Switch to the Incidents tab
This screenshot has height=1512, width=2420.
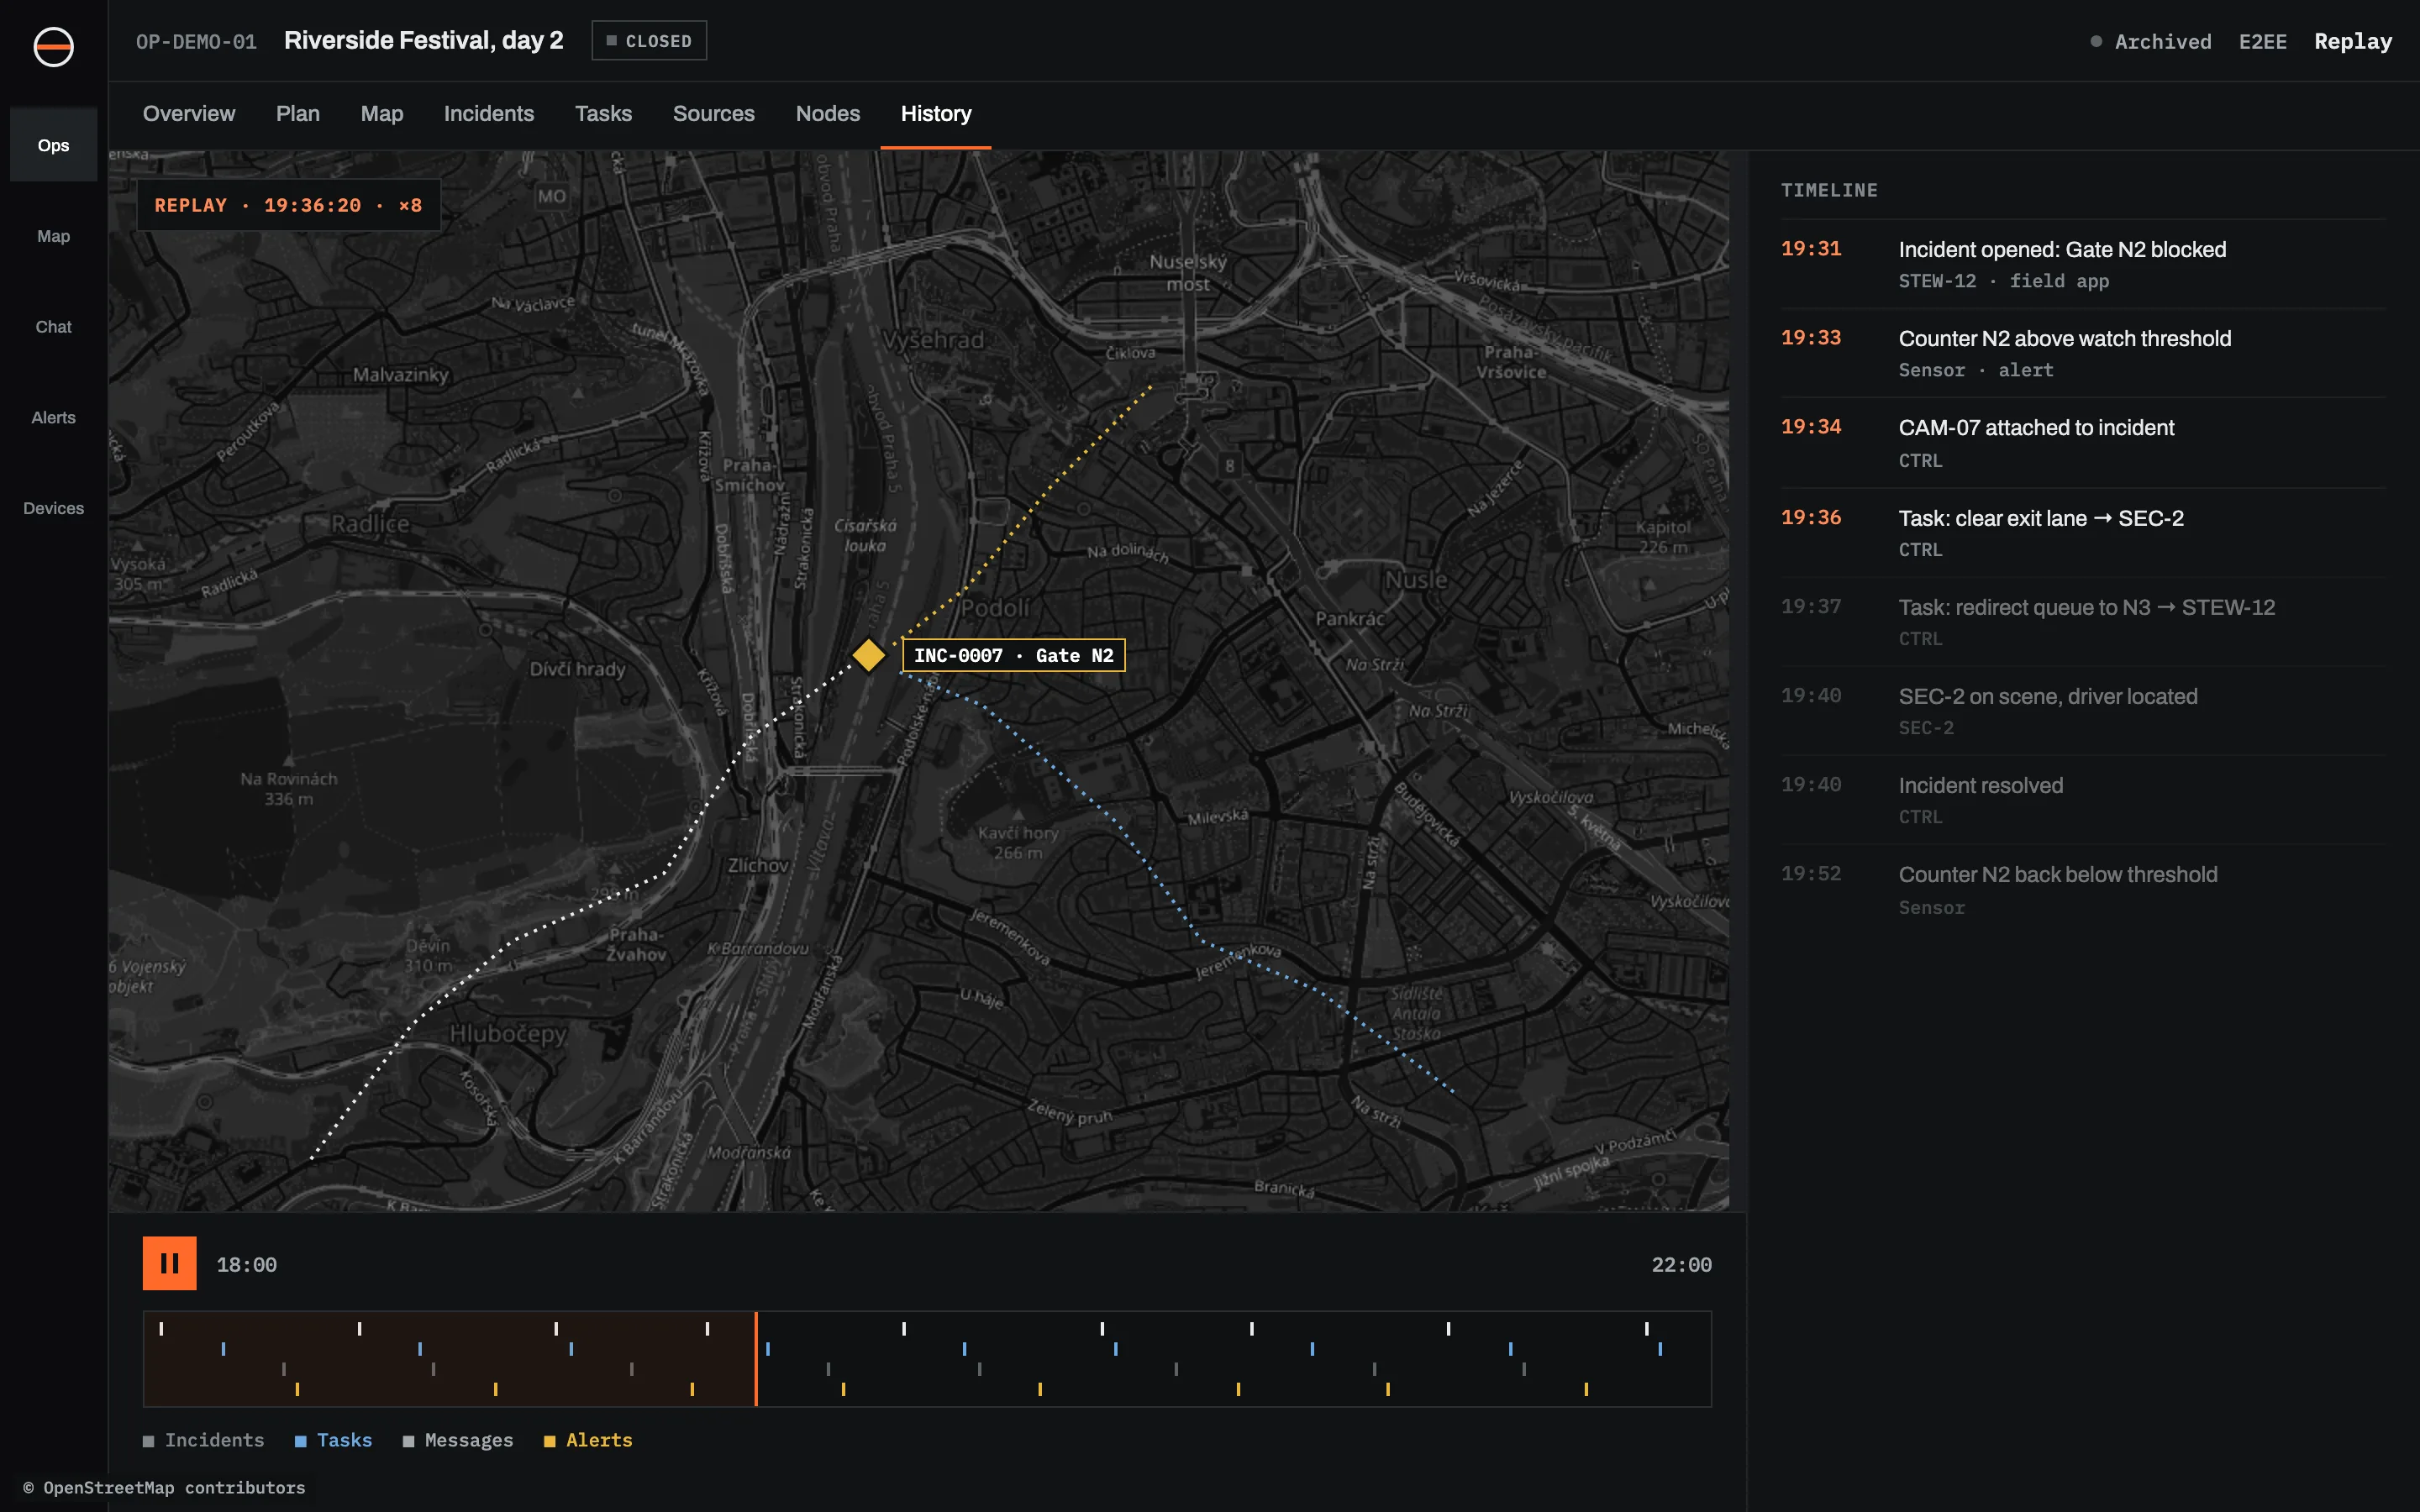(489, 114)
